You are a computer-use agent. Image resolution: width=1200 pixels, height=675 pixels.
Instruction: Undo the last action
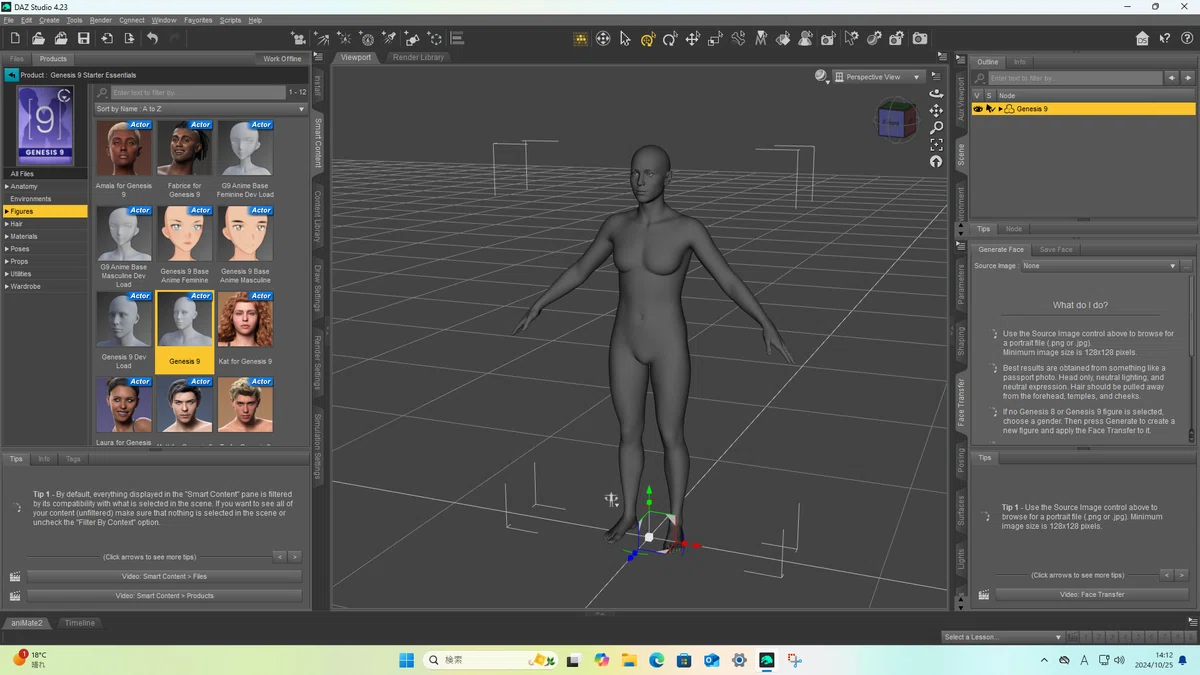(152, 39)
